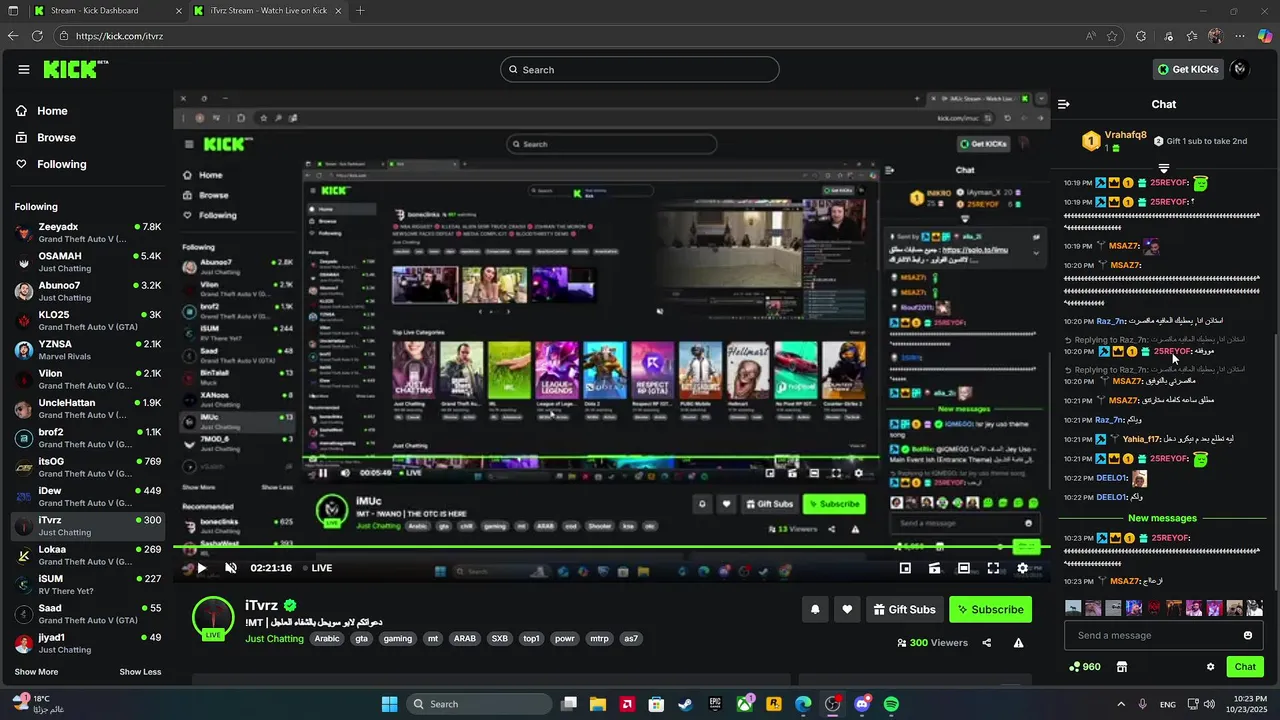Viewport: 1280px width, 720px height.
Task: Expand following list with Show More
Action: tap(36, 672)
